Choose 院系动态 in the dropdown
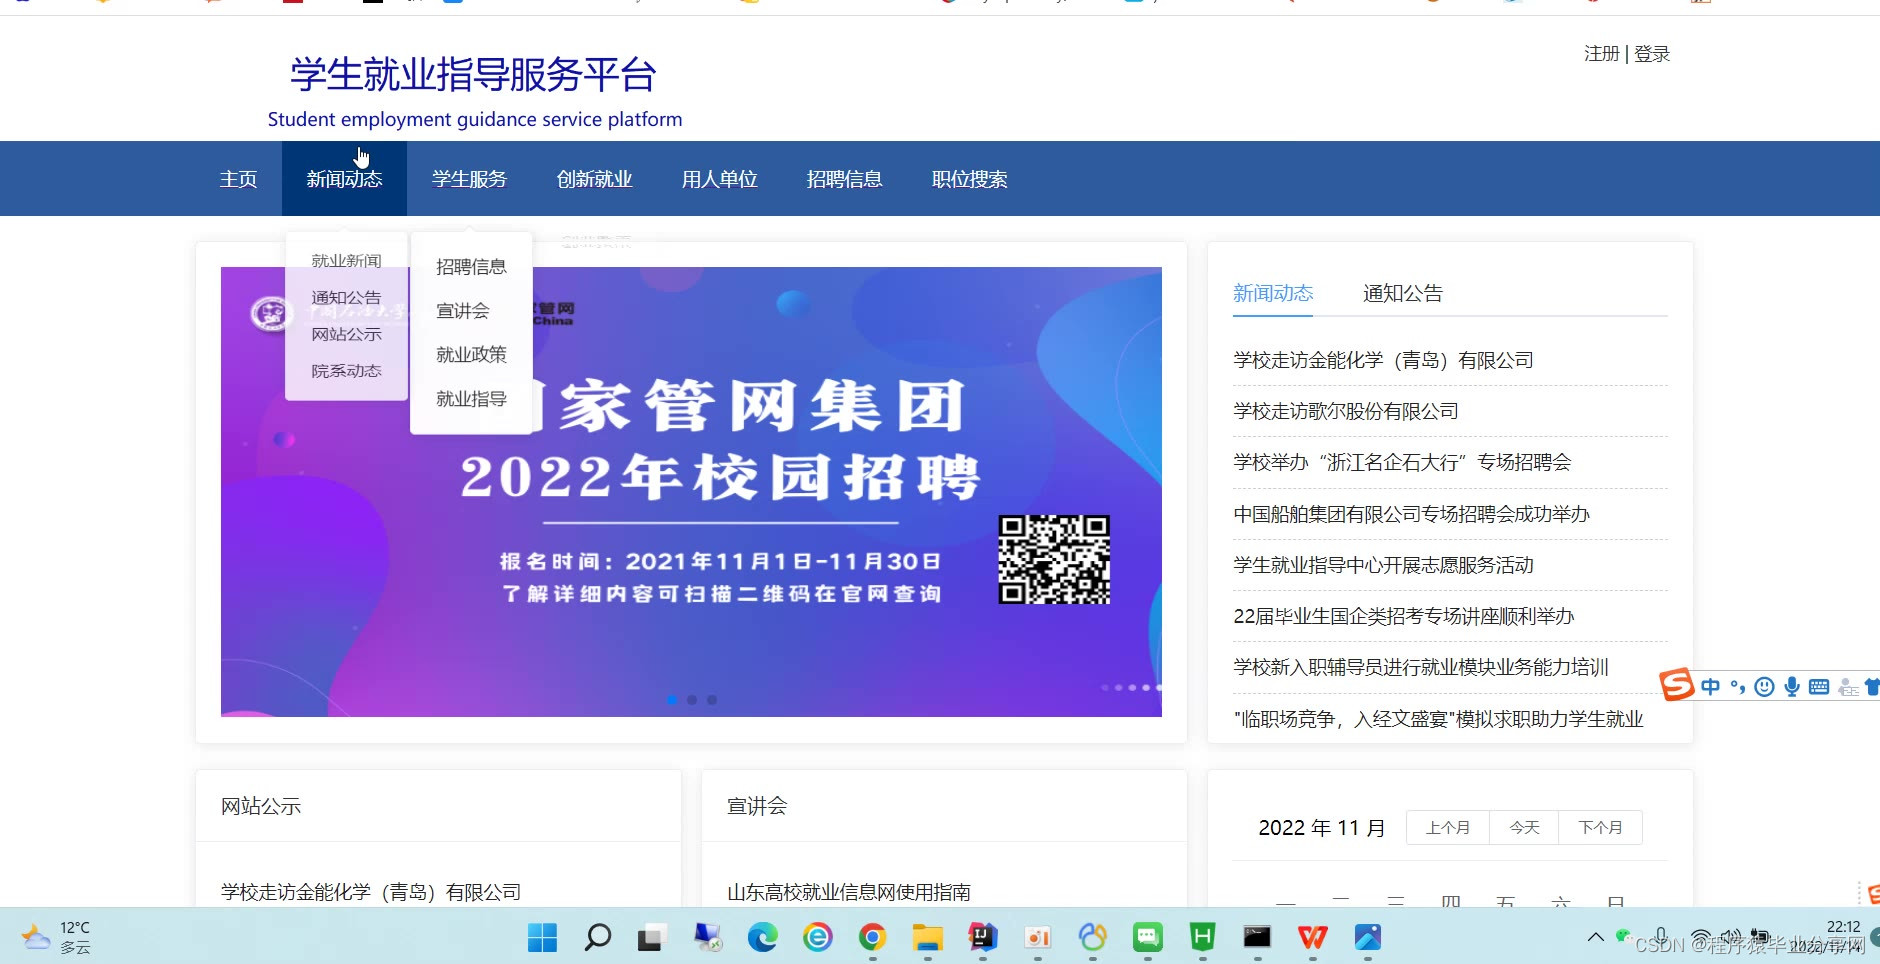This screenshot has height=964, width=1880. [346, 371]
